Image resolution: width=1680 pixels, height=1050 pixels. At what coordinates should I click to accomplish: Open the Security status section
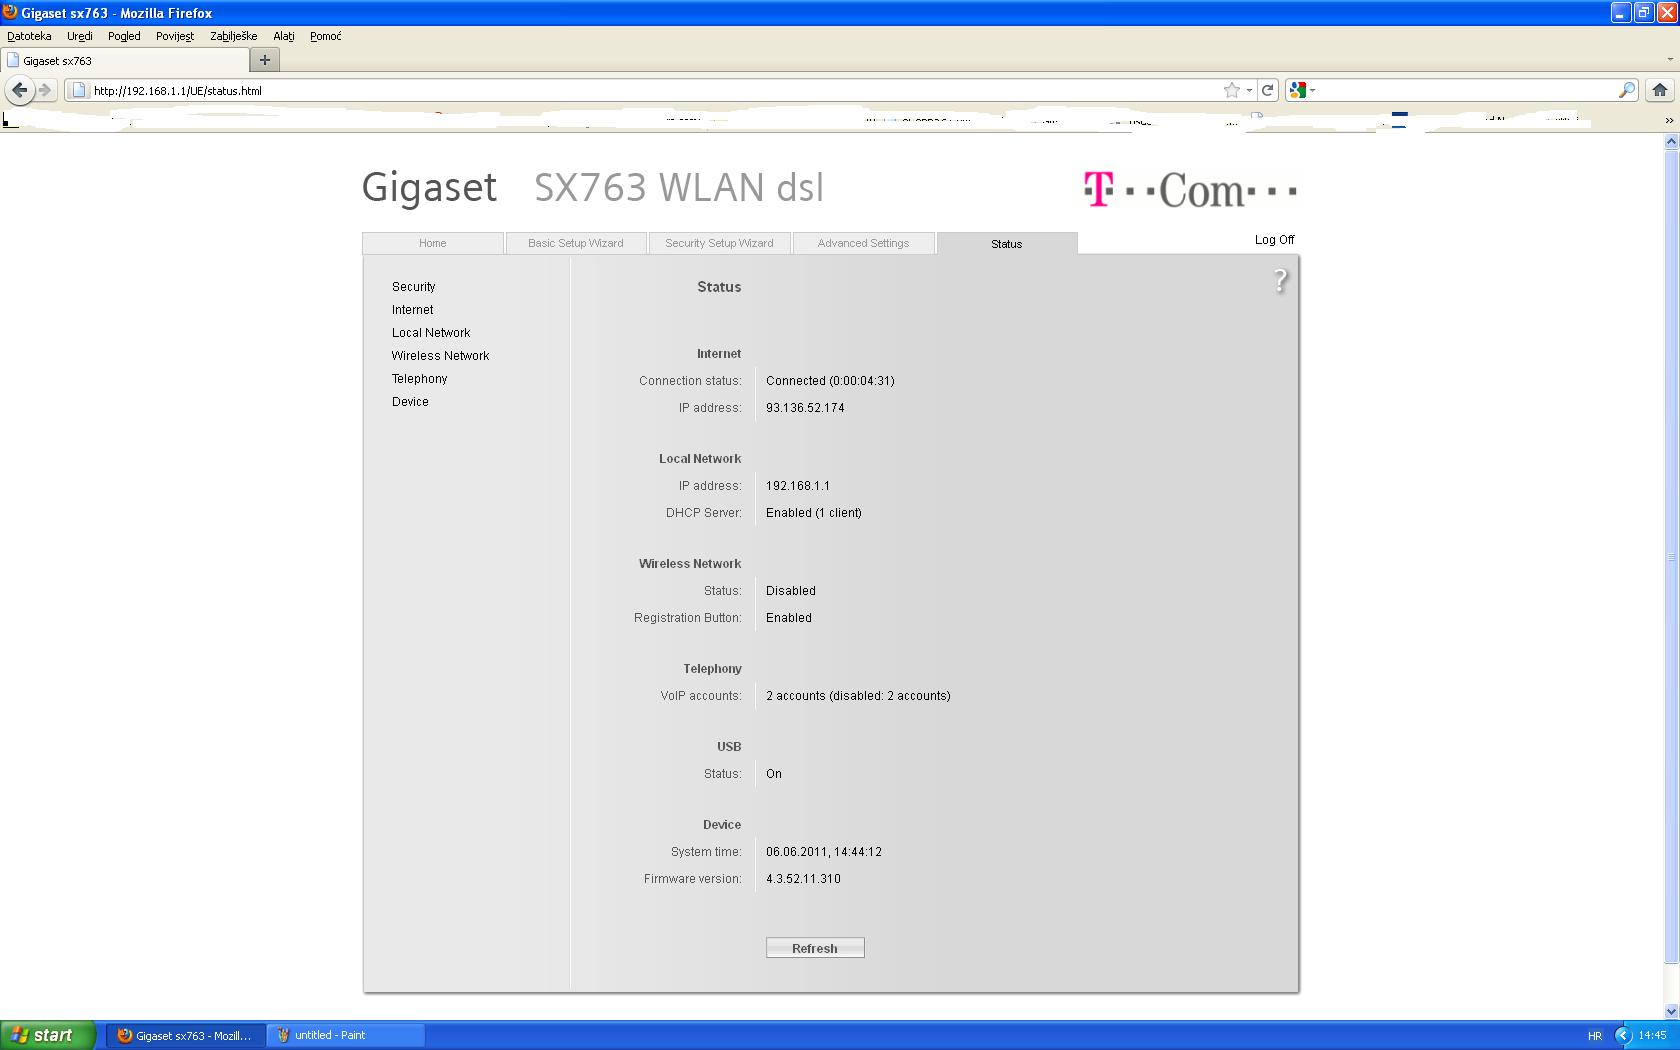(x=414, y=287)
